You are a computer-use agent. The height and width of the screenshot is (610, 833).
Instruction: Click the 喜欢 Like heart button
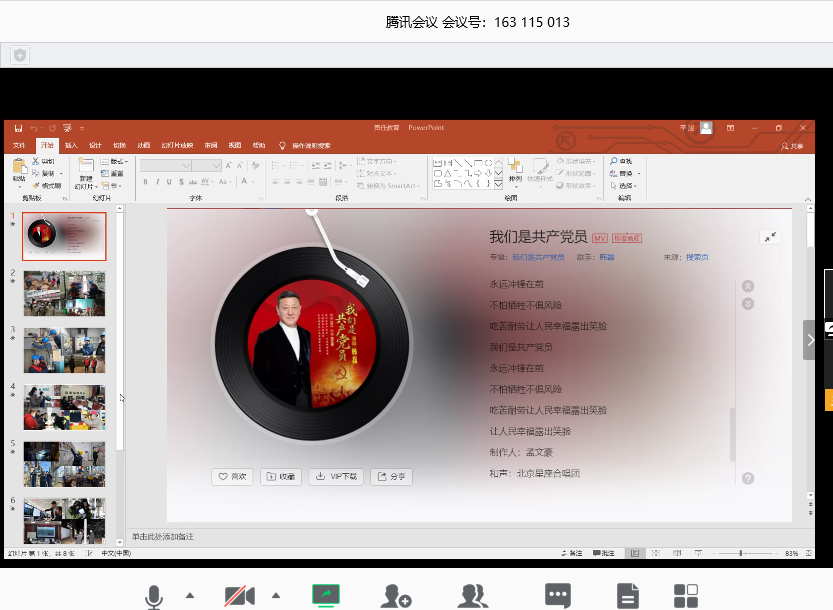[x=232, y=477]
